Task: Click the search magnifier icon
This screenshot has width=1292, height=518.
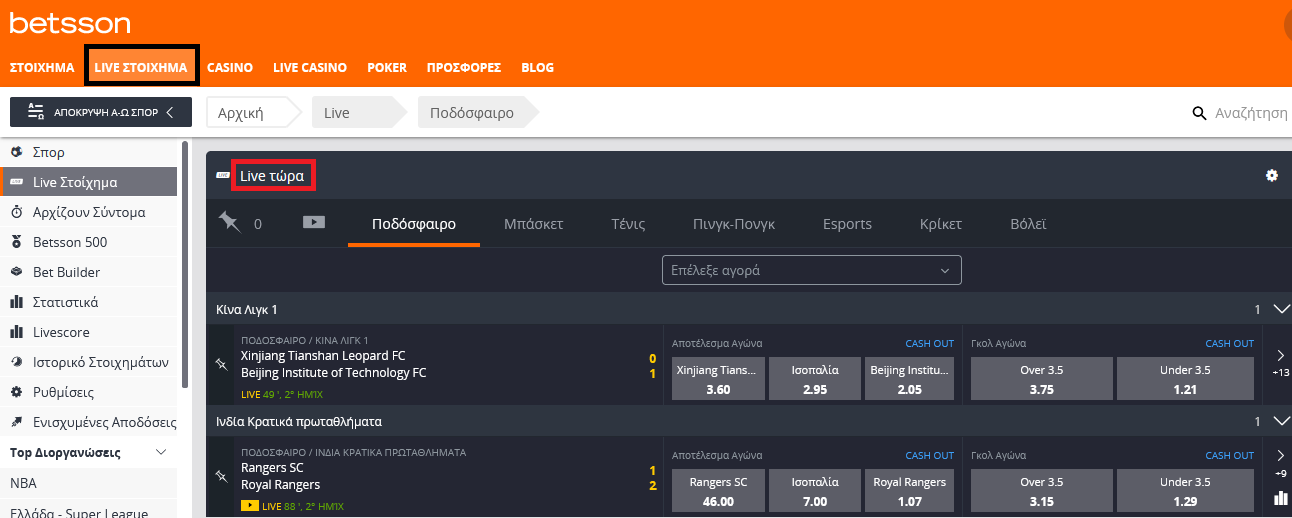Action: (x=1200, y=113)
